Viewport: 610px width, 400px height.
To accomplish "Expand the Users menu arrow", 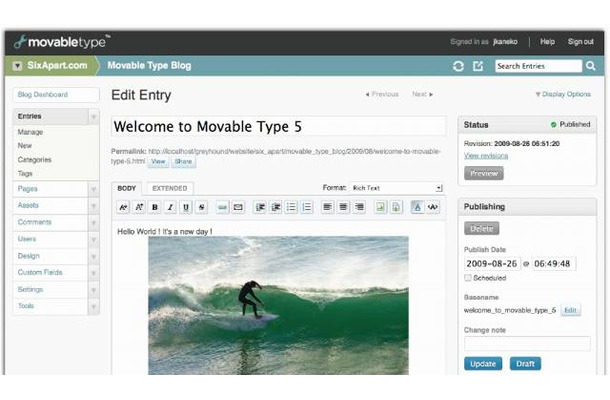I will pyautogui.click(x=93, y=239).
